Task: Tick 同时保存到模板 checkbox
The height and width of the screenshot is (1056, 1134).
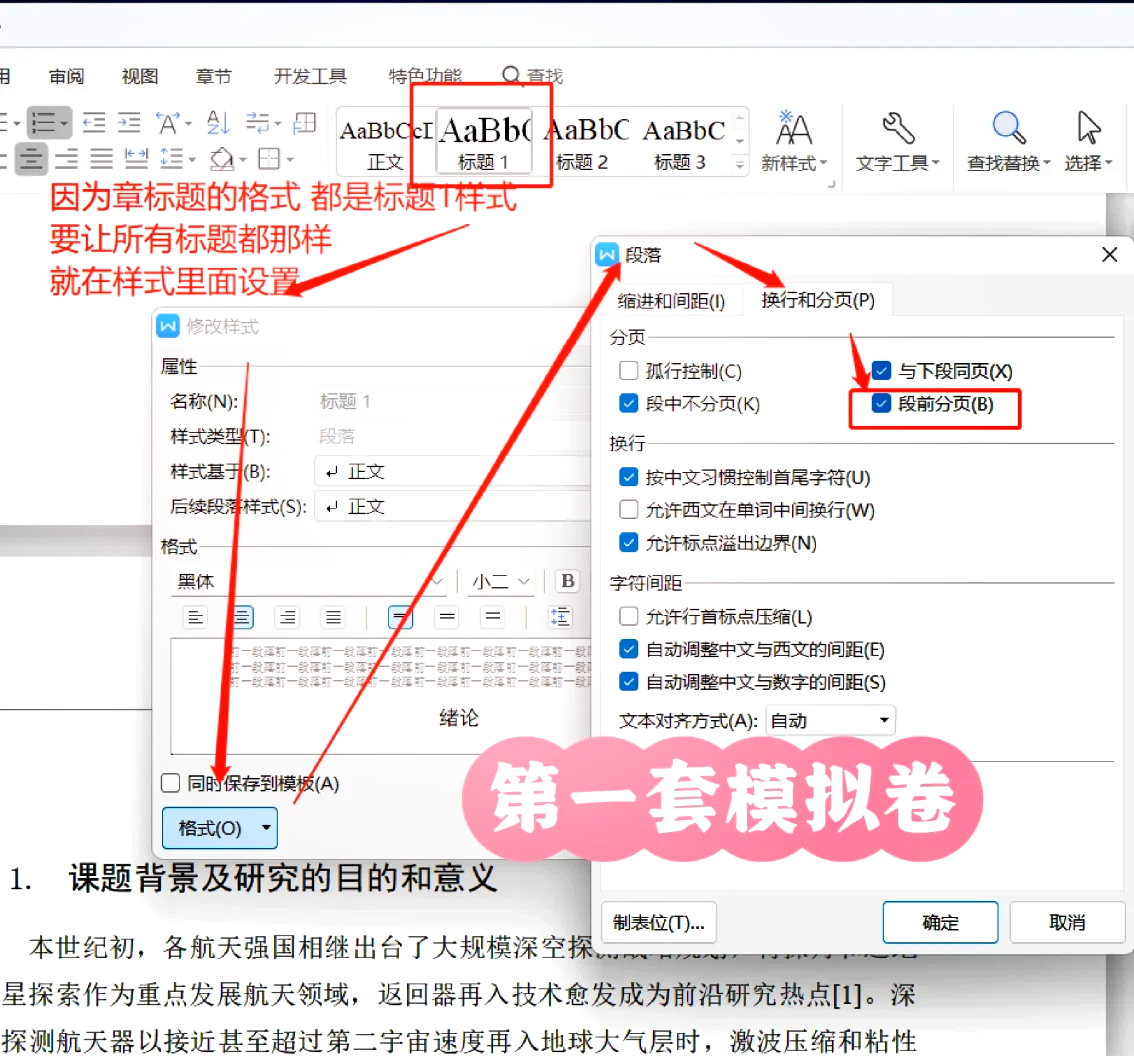Action: 171,783
